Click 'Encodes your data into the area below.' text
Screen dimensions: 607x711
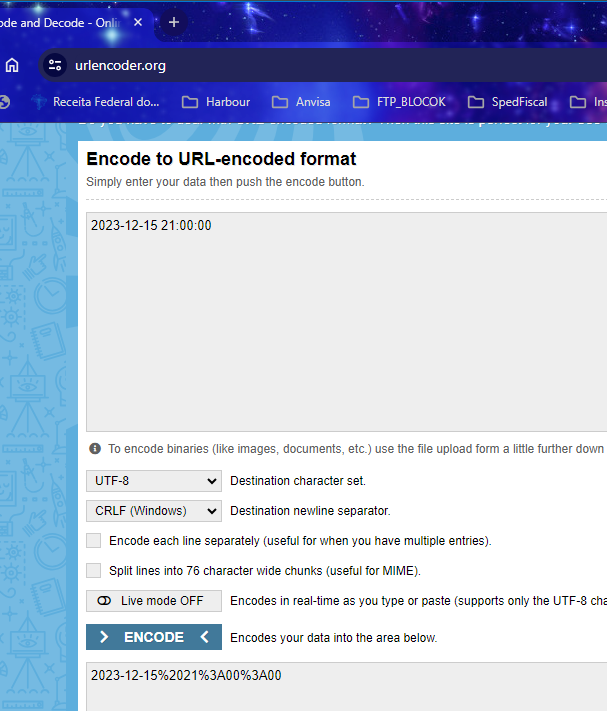pos(334,638)
